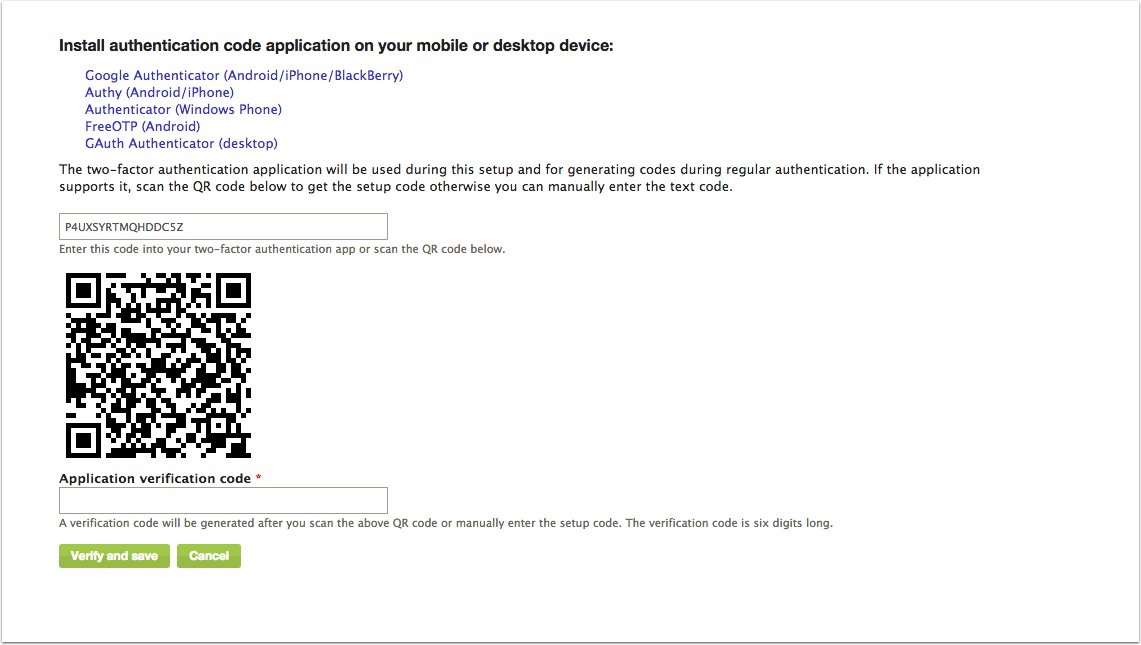Focus the Application verification code input
The height and width of the screenshot is (645, 1141).
[223, 501]
